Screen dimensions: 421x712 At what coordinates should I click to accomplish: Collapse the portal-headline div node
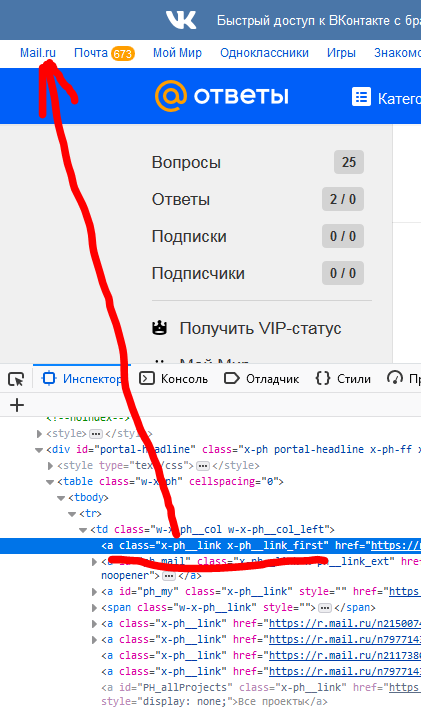(39, 450)
